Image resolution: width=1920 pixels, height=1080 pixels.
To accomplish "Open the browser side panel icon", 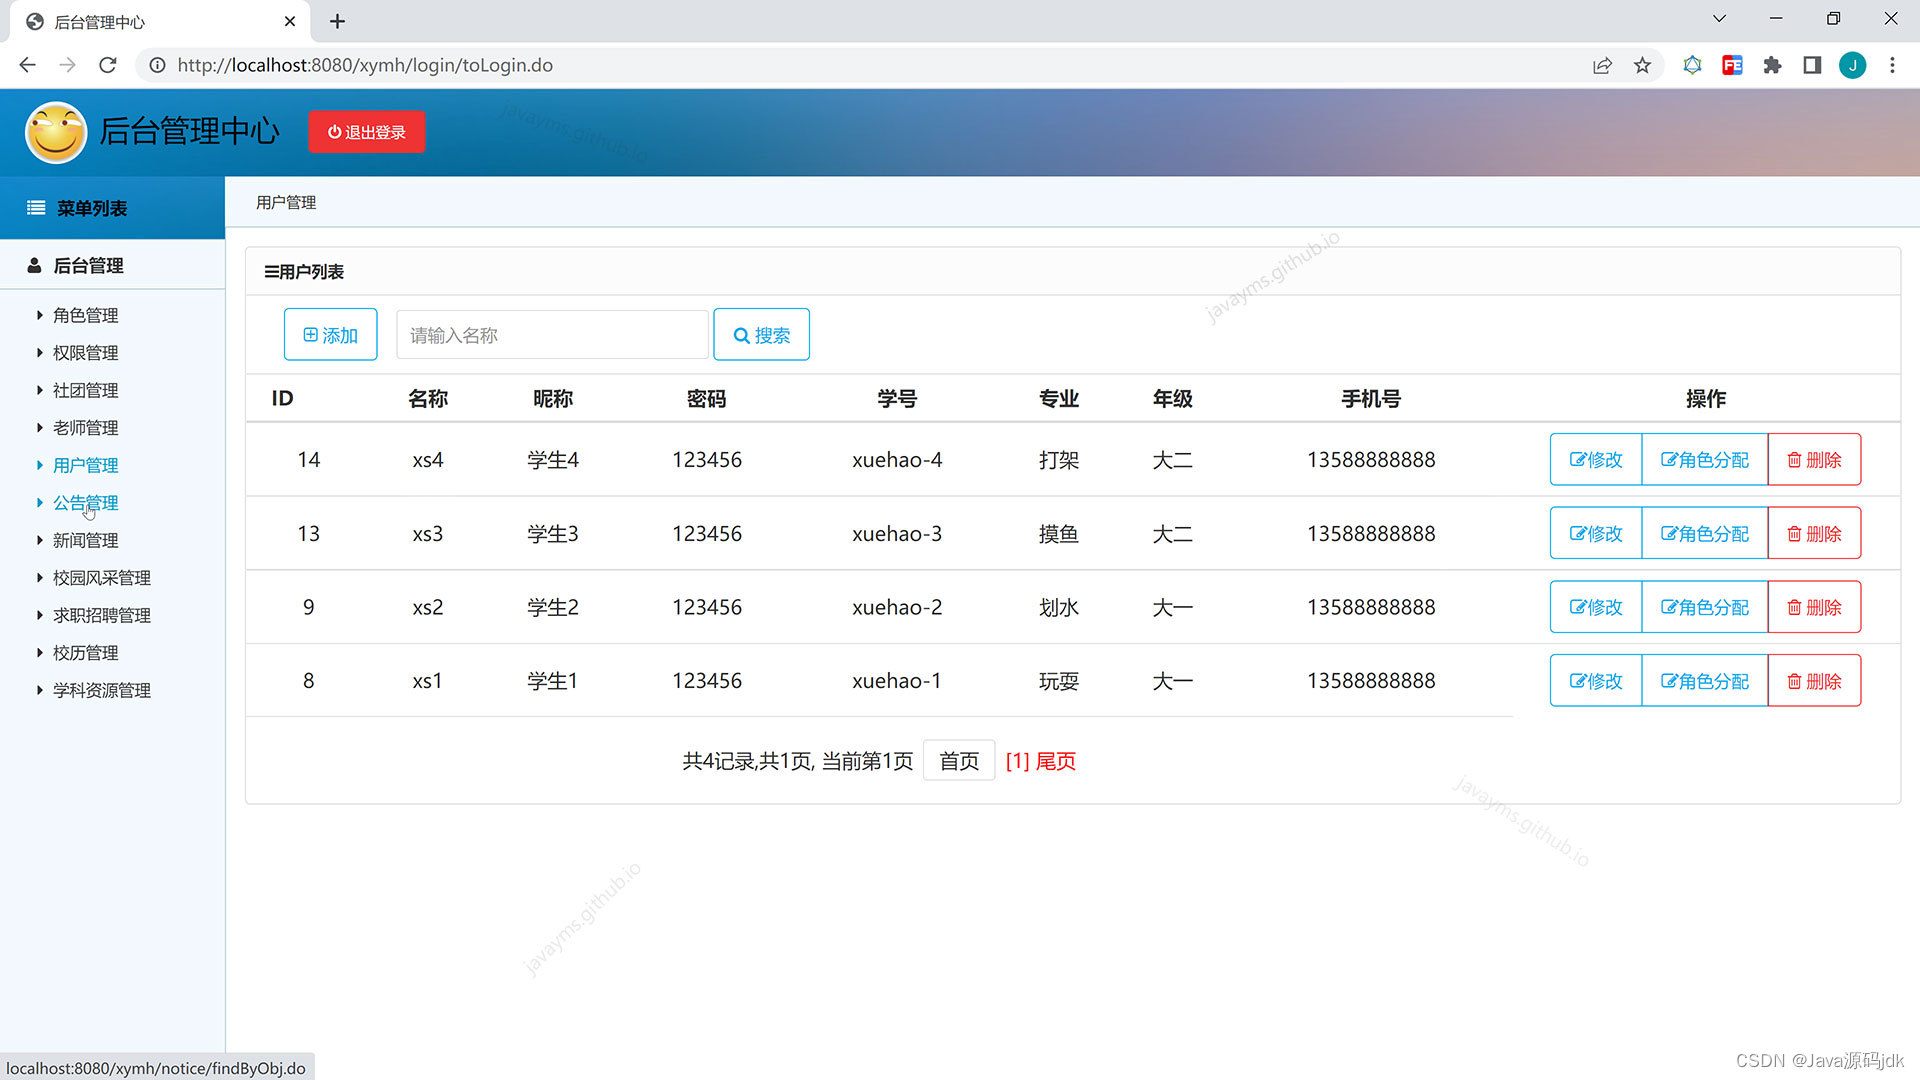I will point(1812,65).
